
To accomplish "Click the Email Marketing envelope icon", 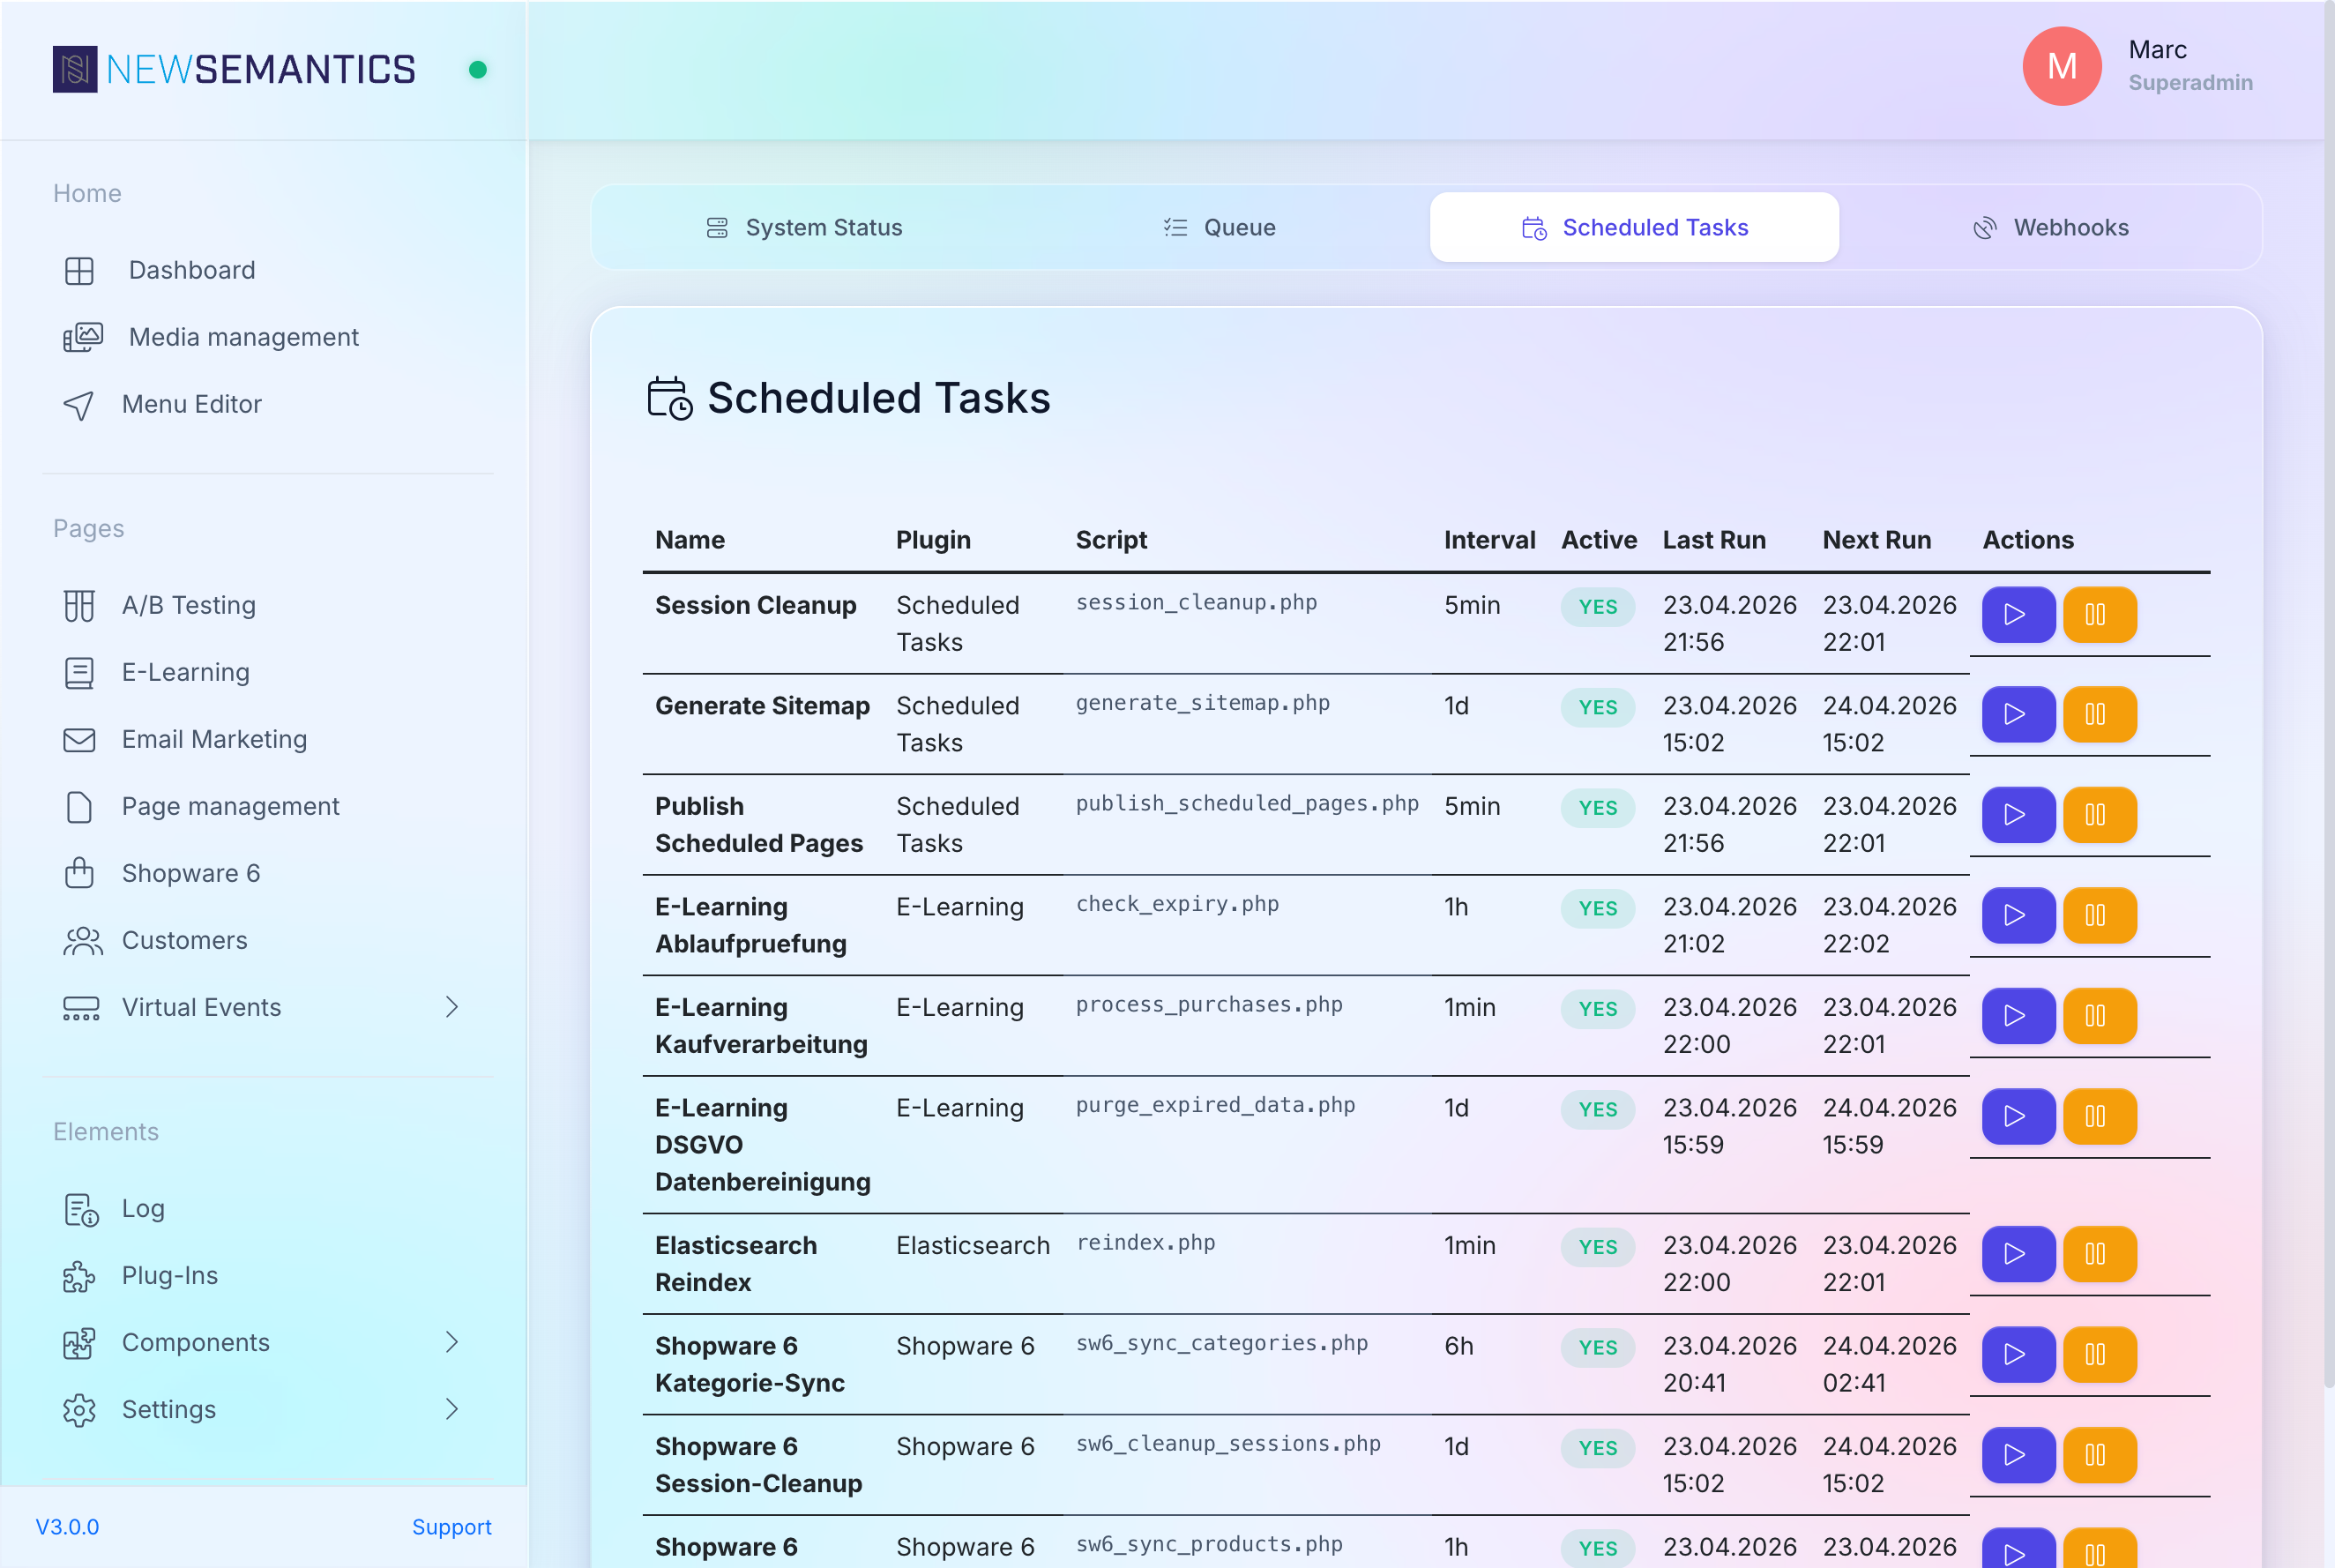I will coord(79,740).
